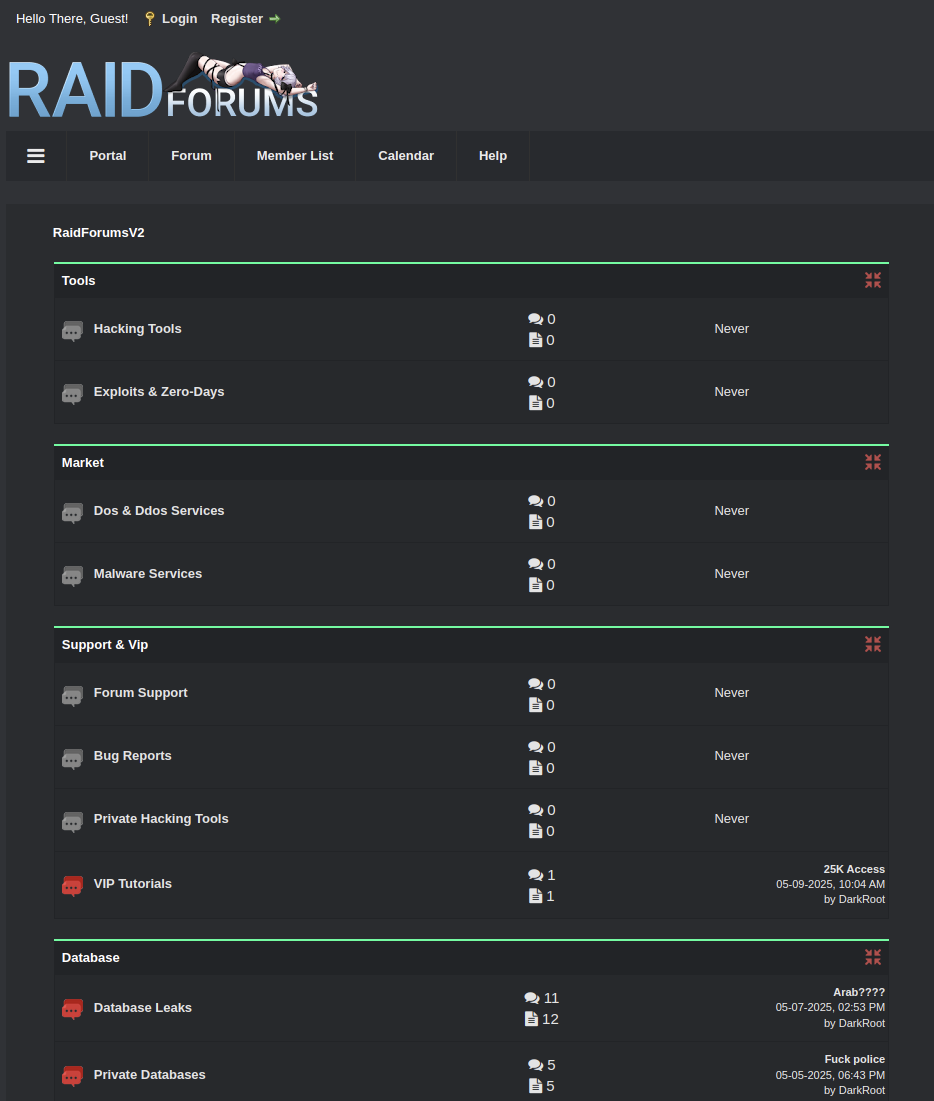Click the posts document icon under Exploits & Zero-Days

(535, 403)
